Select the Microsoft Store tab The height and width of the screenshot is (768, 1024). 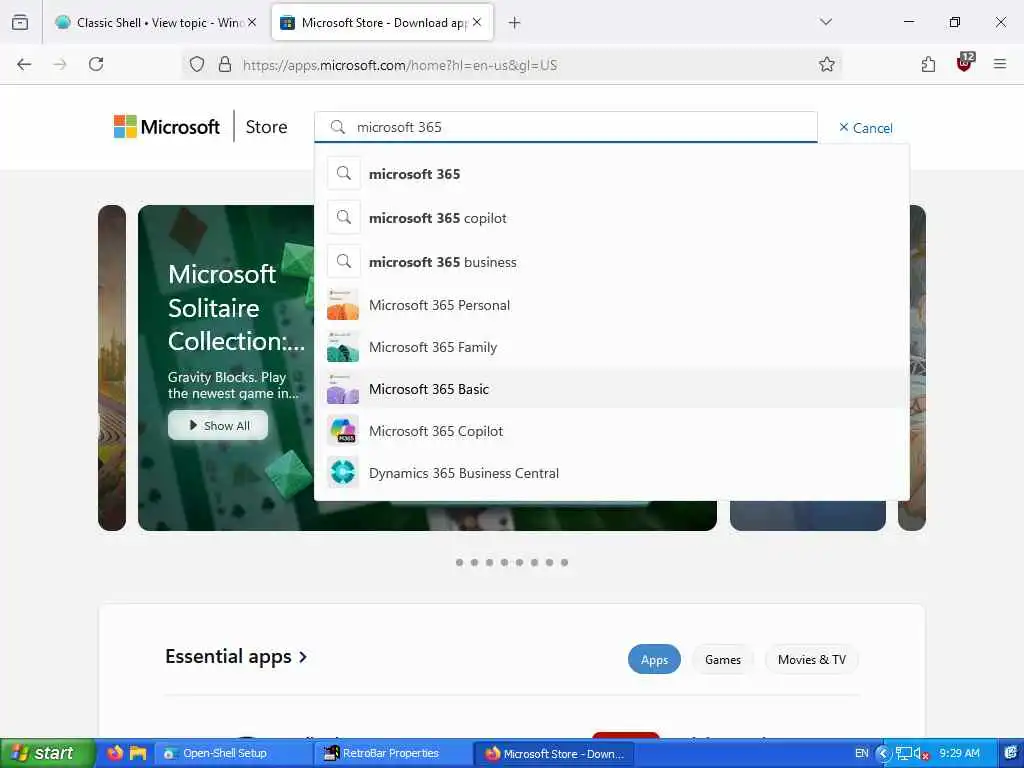pos(382,23)
